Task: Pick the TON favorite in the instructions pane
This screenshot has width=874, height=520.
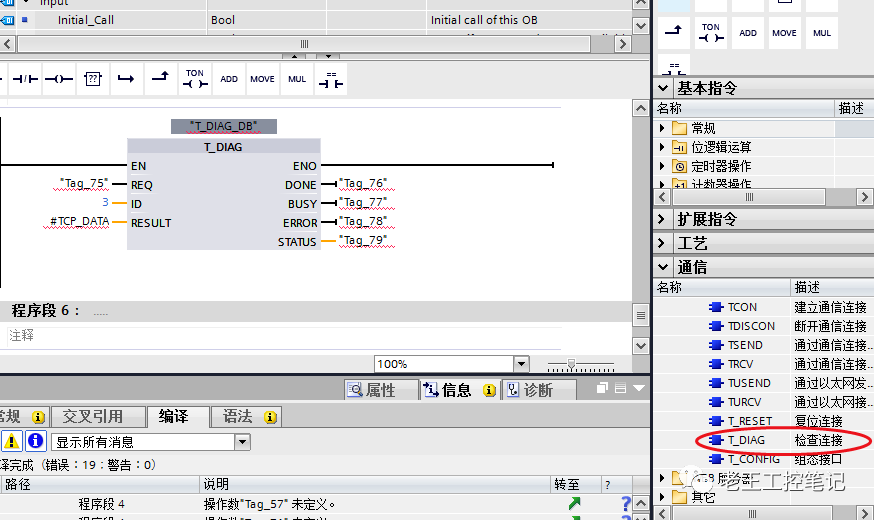Action: (711, 32)
